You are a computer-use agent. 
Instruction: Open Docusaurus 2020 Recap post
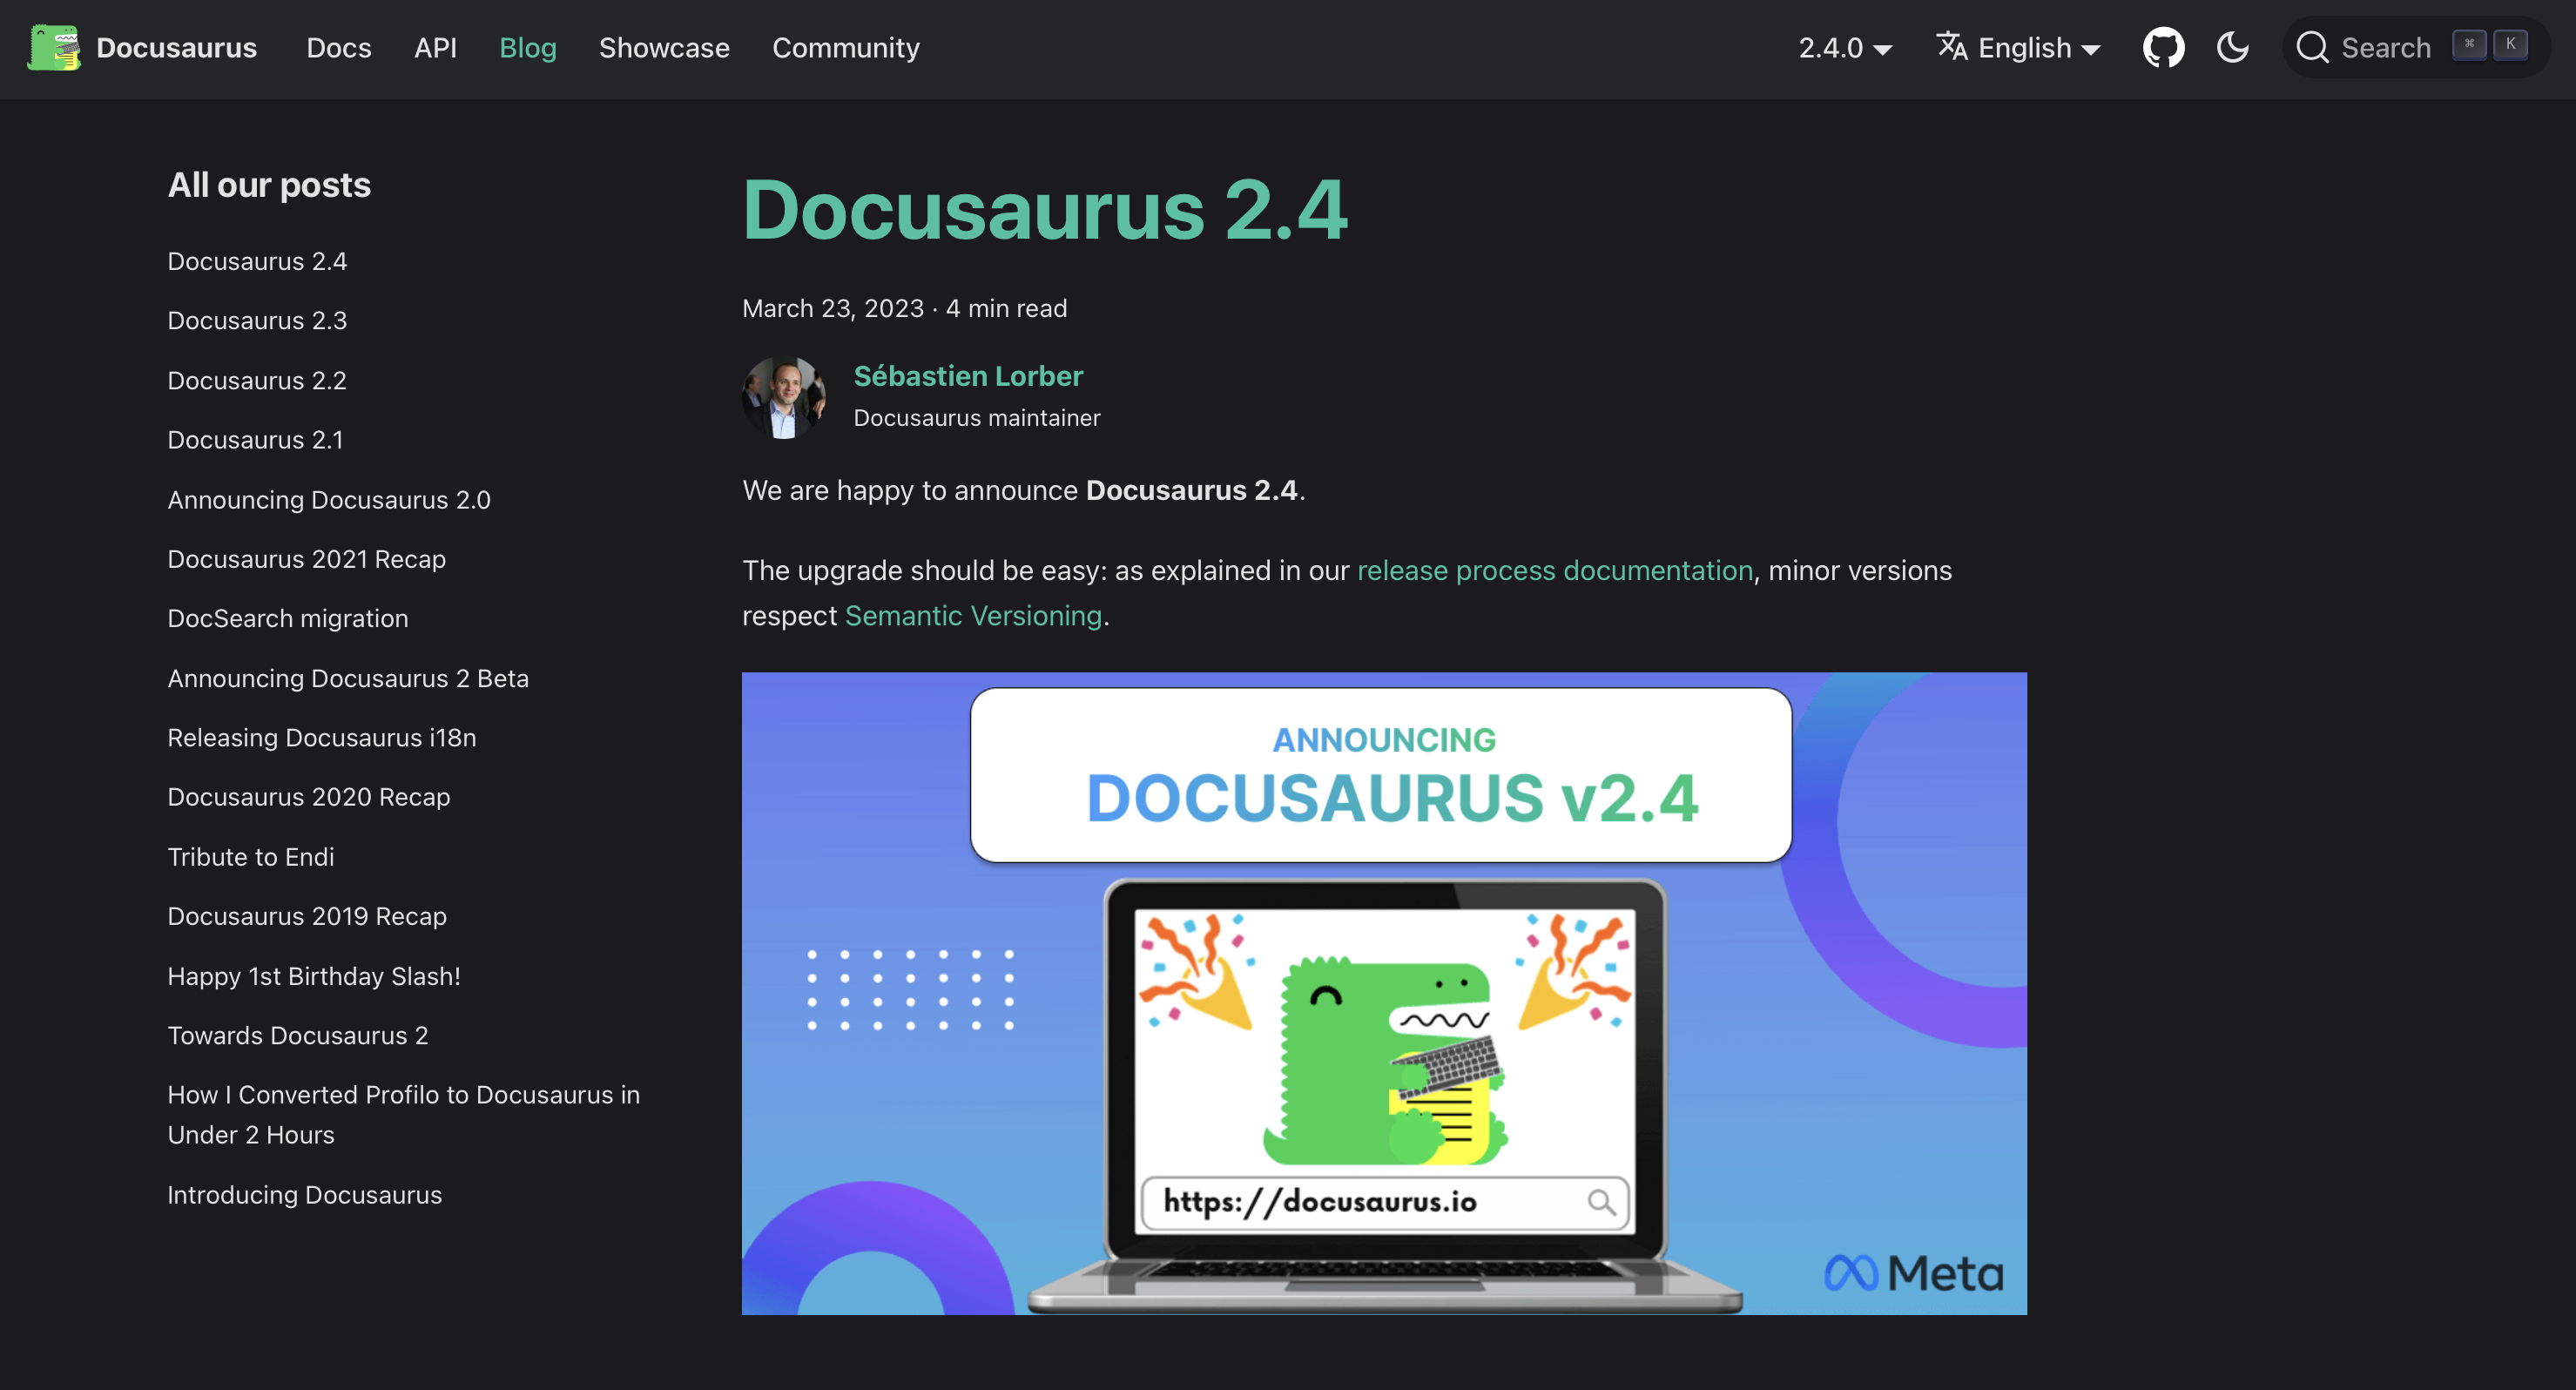pos(309,797)
